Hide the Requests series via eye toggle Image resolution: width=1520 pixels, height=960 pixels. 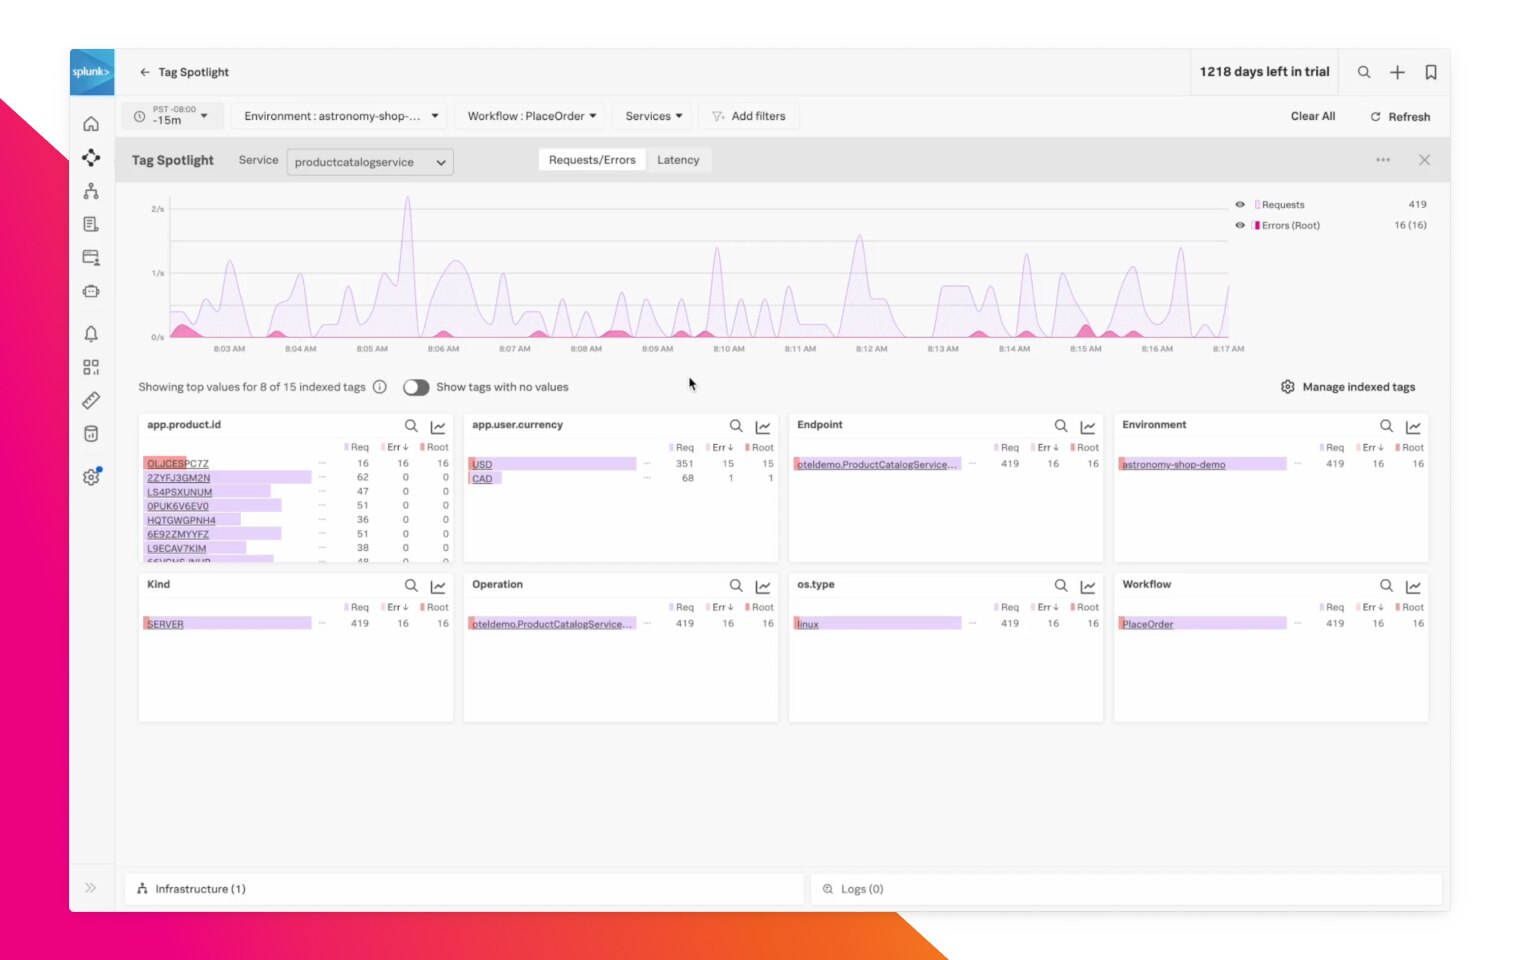point(1240,204)
